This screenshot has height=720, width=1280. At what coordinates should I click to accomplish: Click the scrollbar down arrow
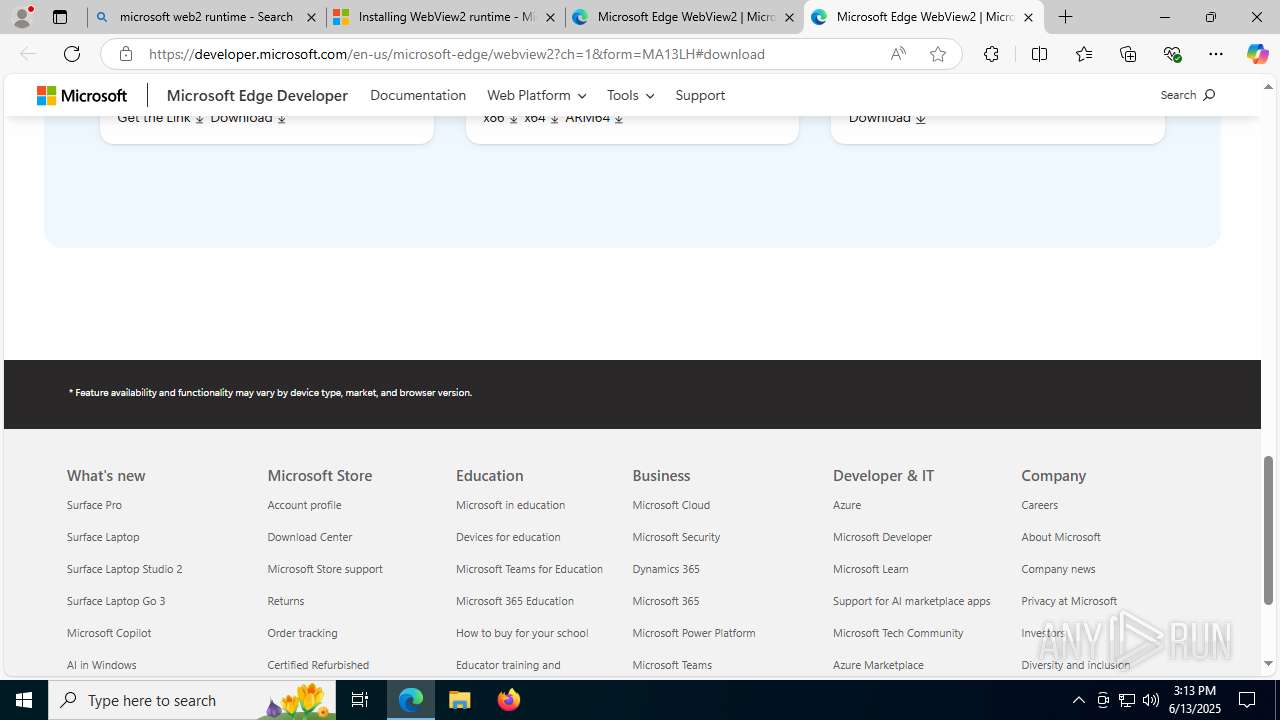(1268, 663)
